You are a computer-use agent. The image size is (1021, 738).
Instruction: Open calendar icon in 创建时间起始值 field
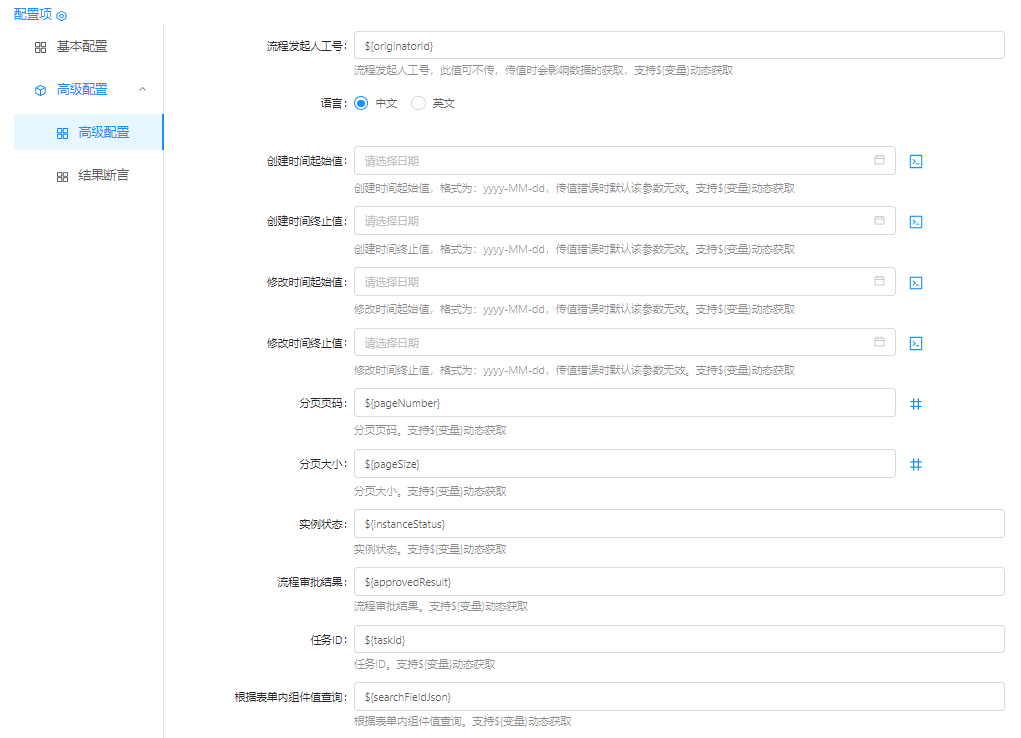(x=879, y=160)
